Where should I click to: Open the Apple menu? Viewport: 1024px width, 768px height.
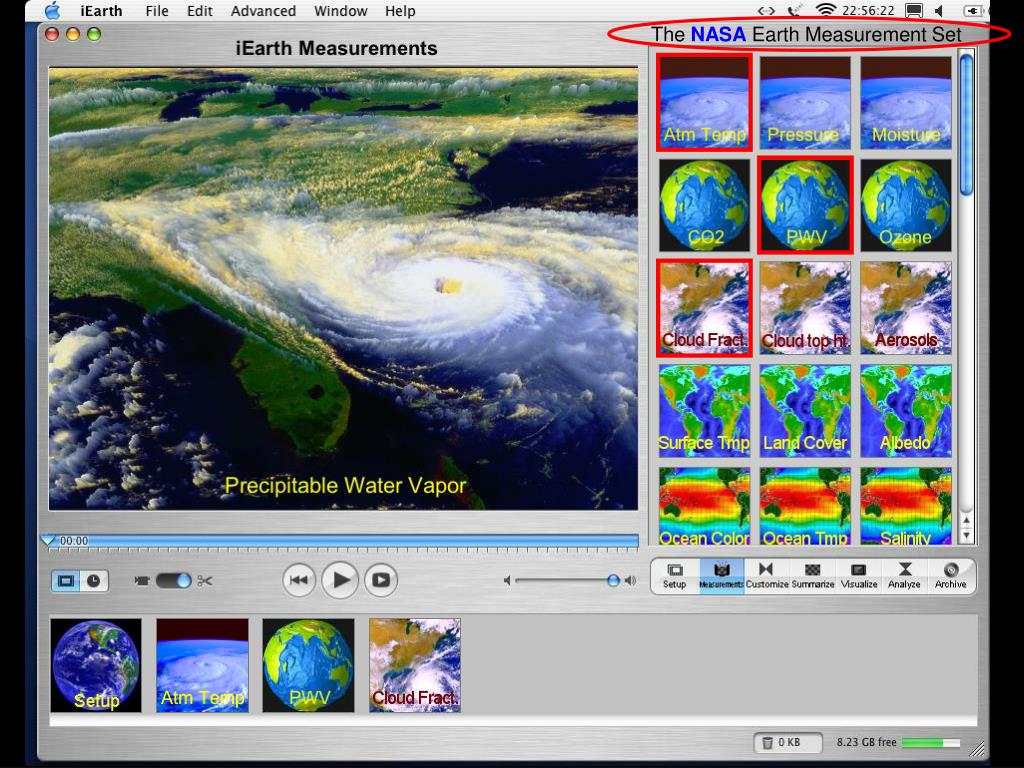pos(52,10)
